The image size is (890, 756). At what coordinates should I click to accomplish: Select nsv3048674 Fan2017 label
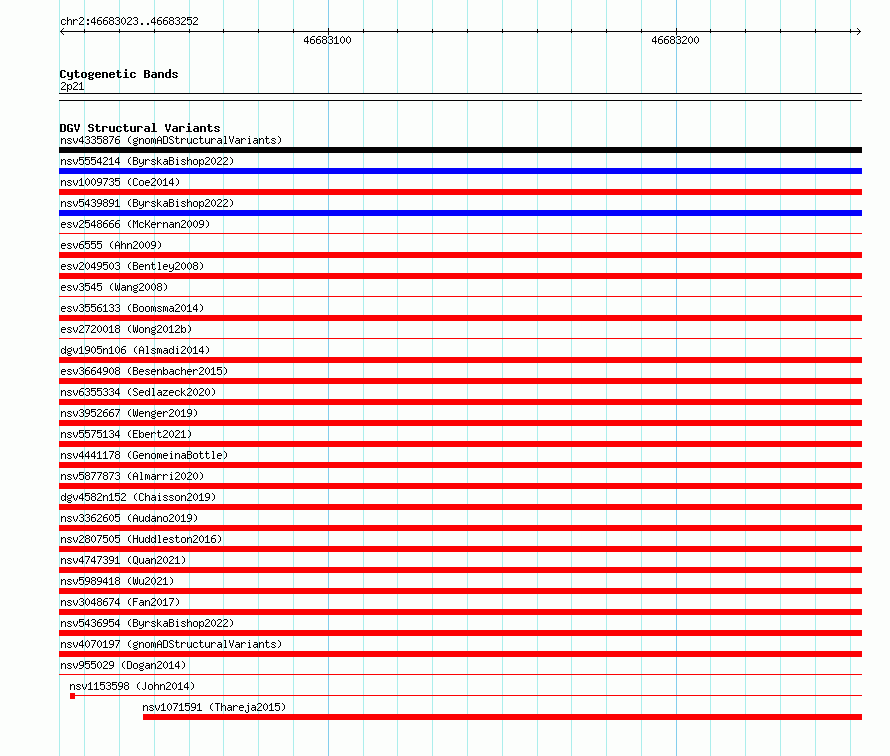tap(120, 602)
